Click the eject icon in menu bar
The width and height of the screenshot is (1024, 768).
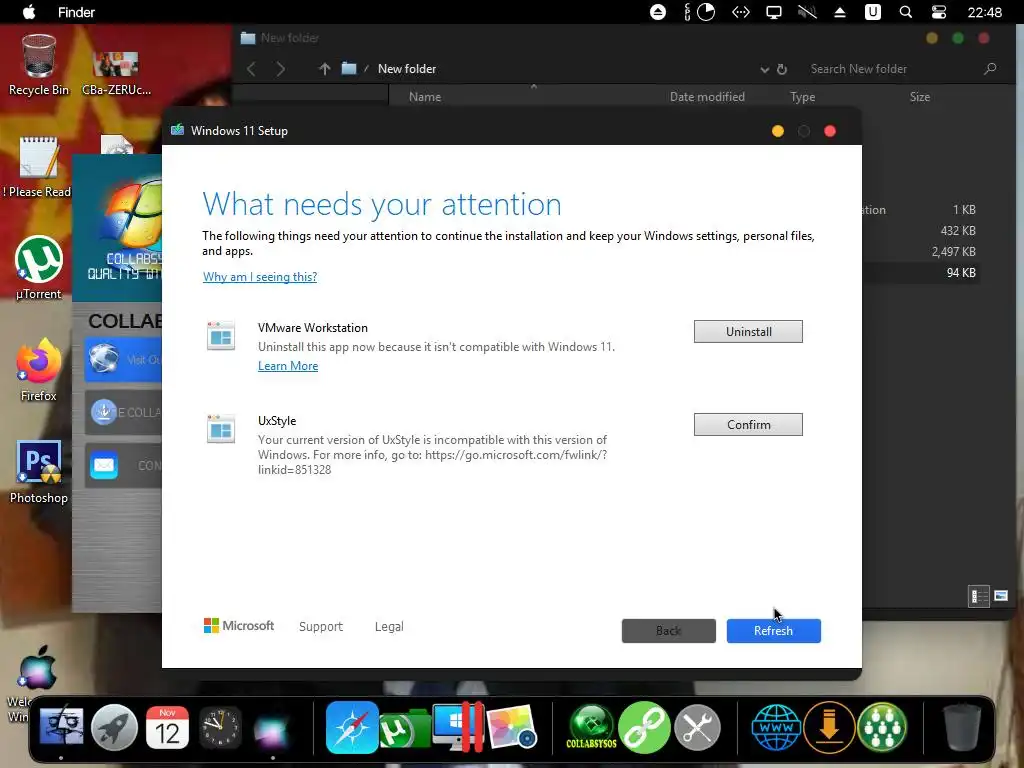(x=840, y=12)
